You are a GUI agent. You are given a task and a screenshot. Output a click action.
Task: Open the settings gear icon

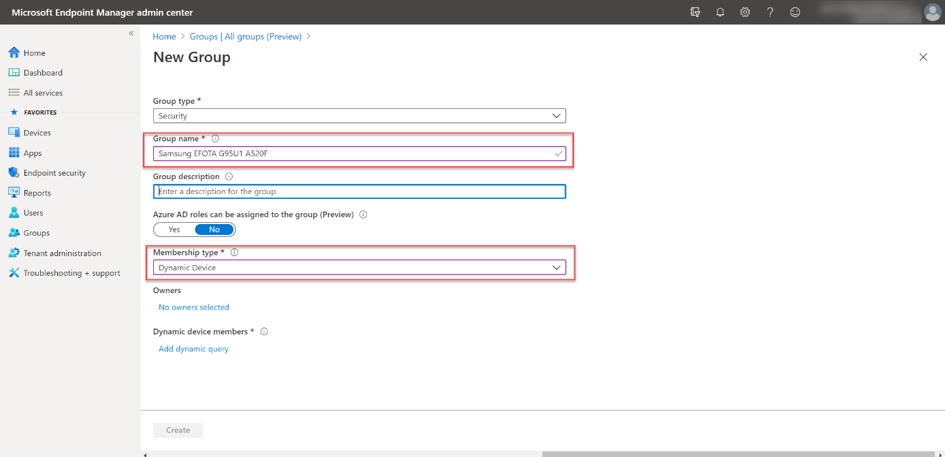pos(745,12)
